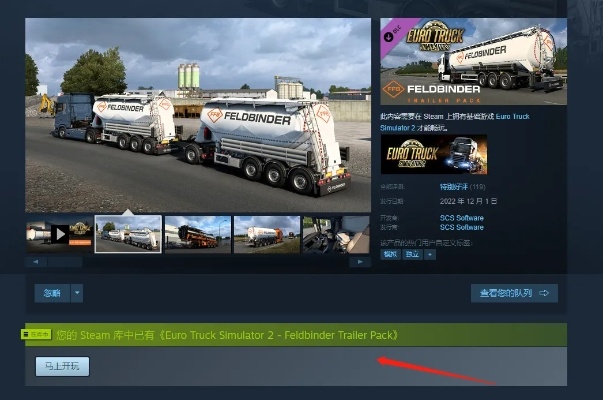Screen dimensions: 603x400
Task: Play the trailer video thumbnail
Action: pos(59,234)
